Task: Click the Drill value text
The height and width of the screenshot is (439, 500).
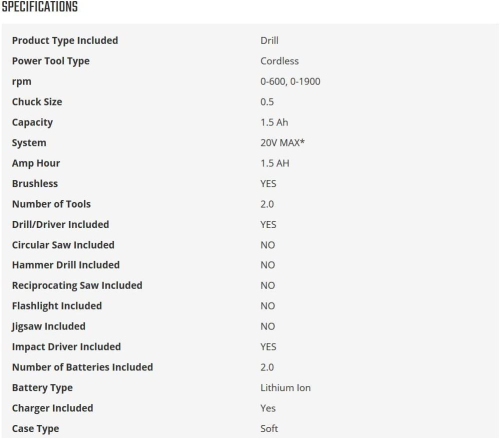Action: click(269, 41)
